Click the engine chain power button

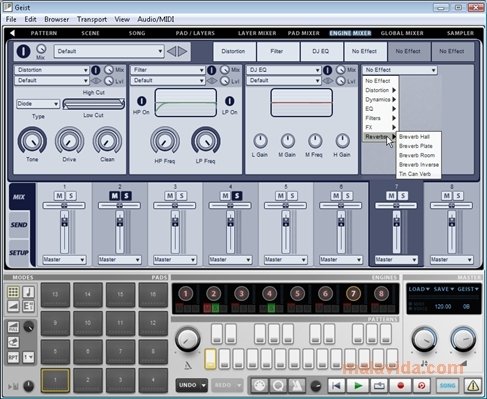point(23,51)
